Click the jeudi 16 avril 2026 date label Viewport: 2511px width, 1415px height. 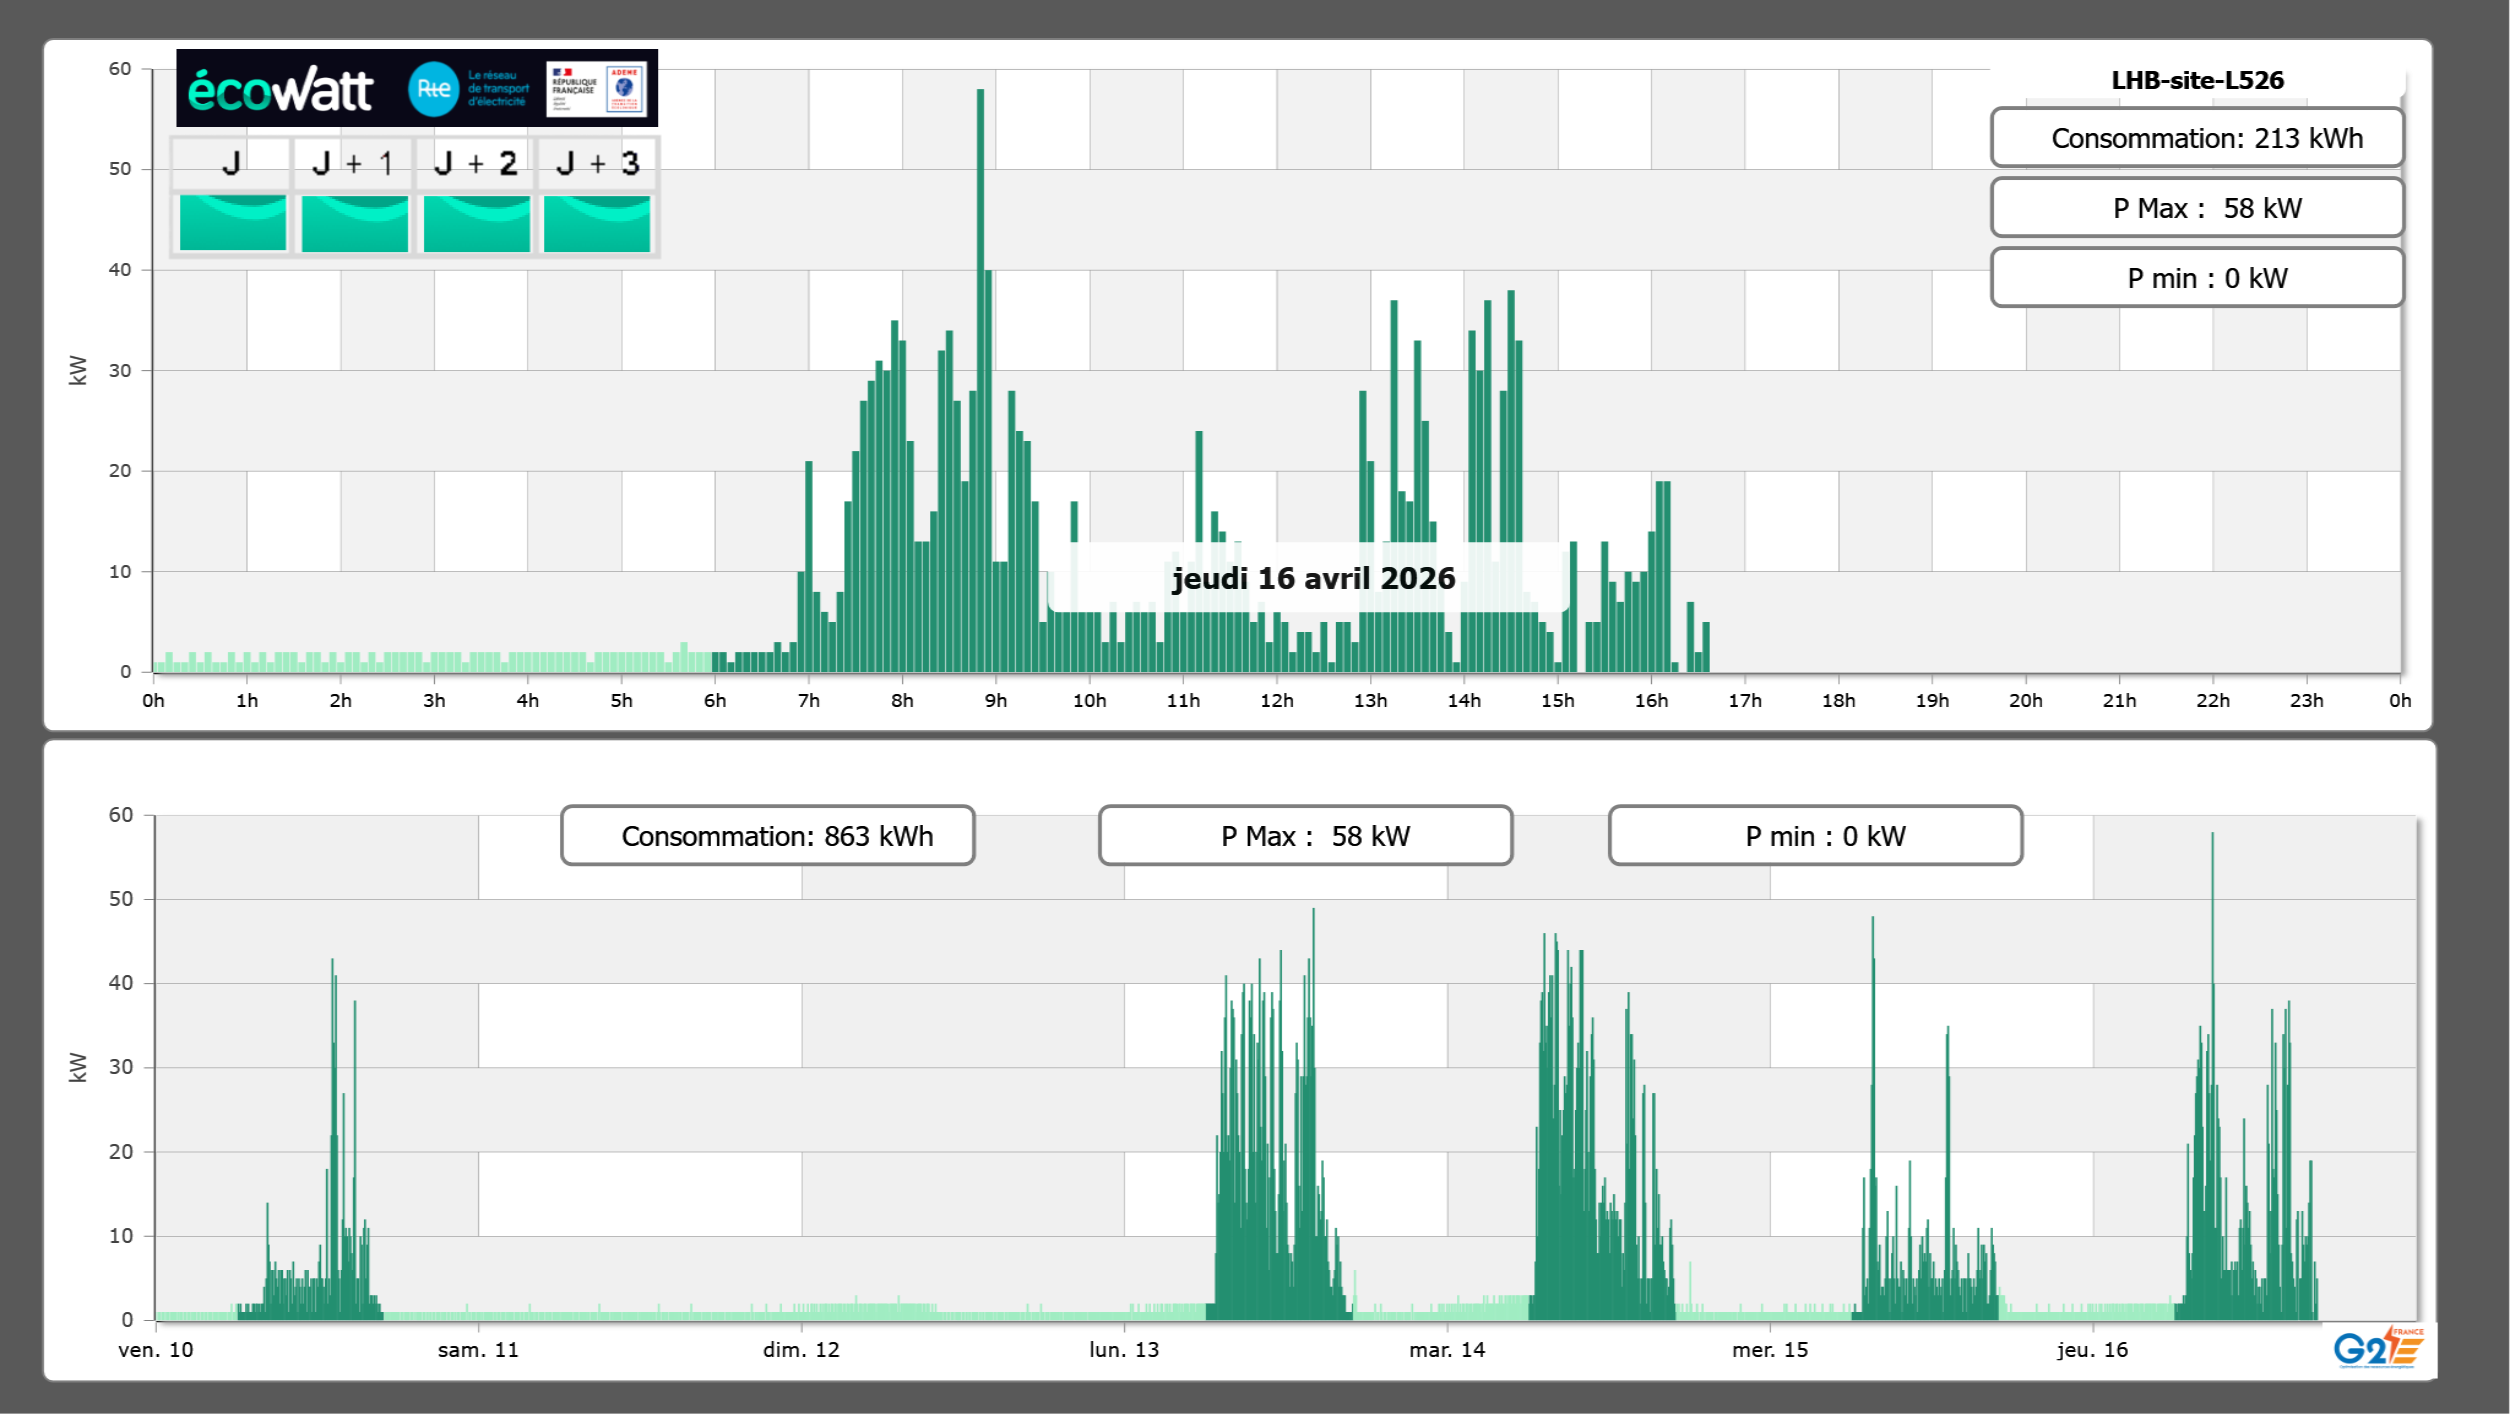1313,578
